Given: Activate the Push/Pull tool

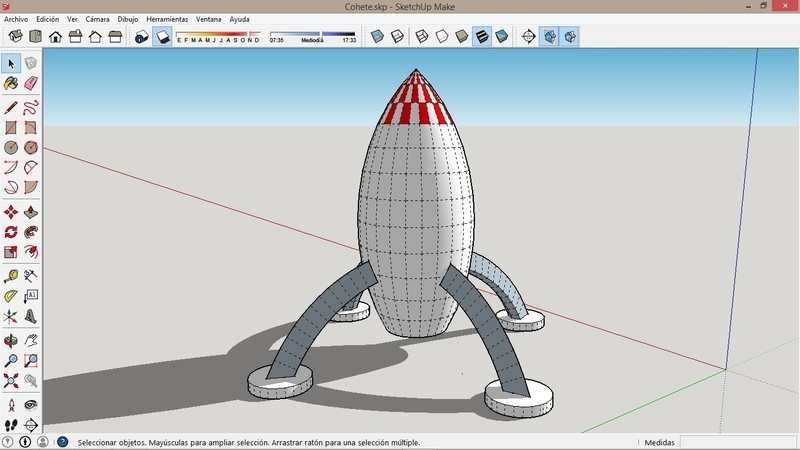Looking at the screenshot, I should [x=31, y=212].
